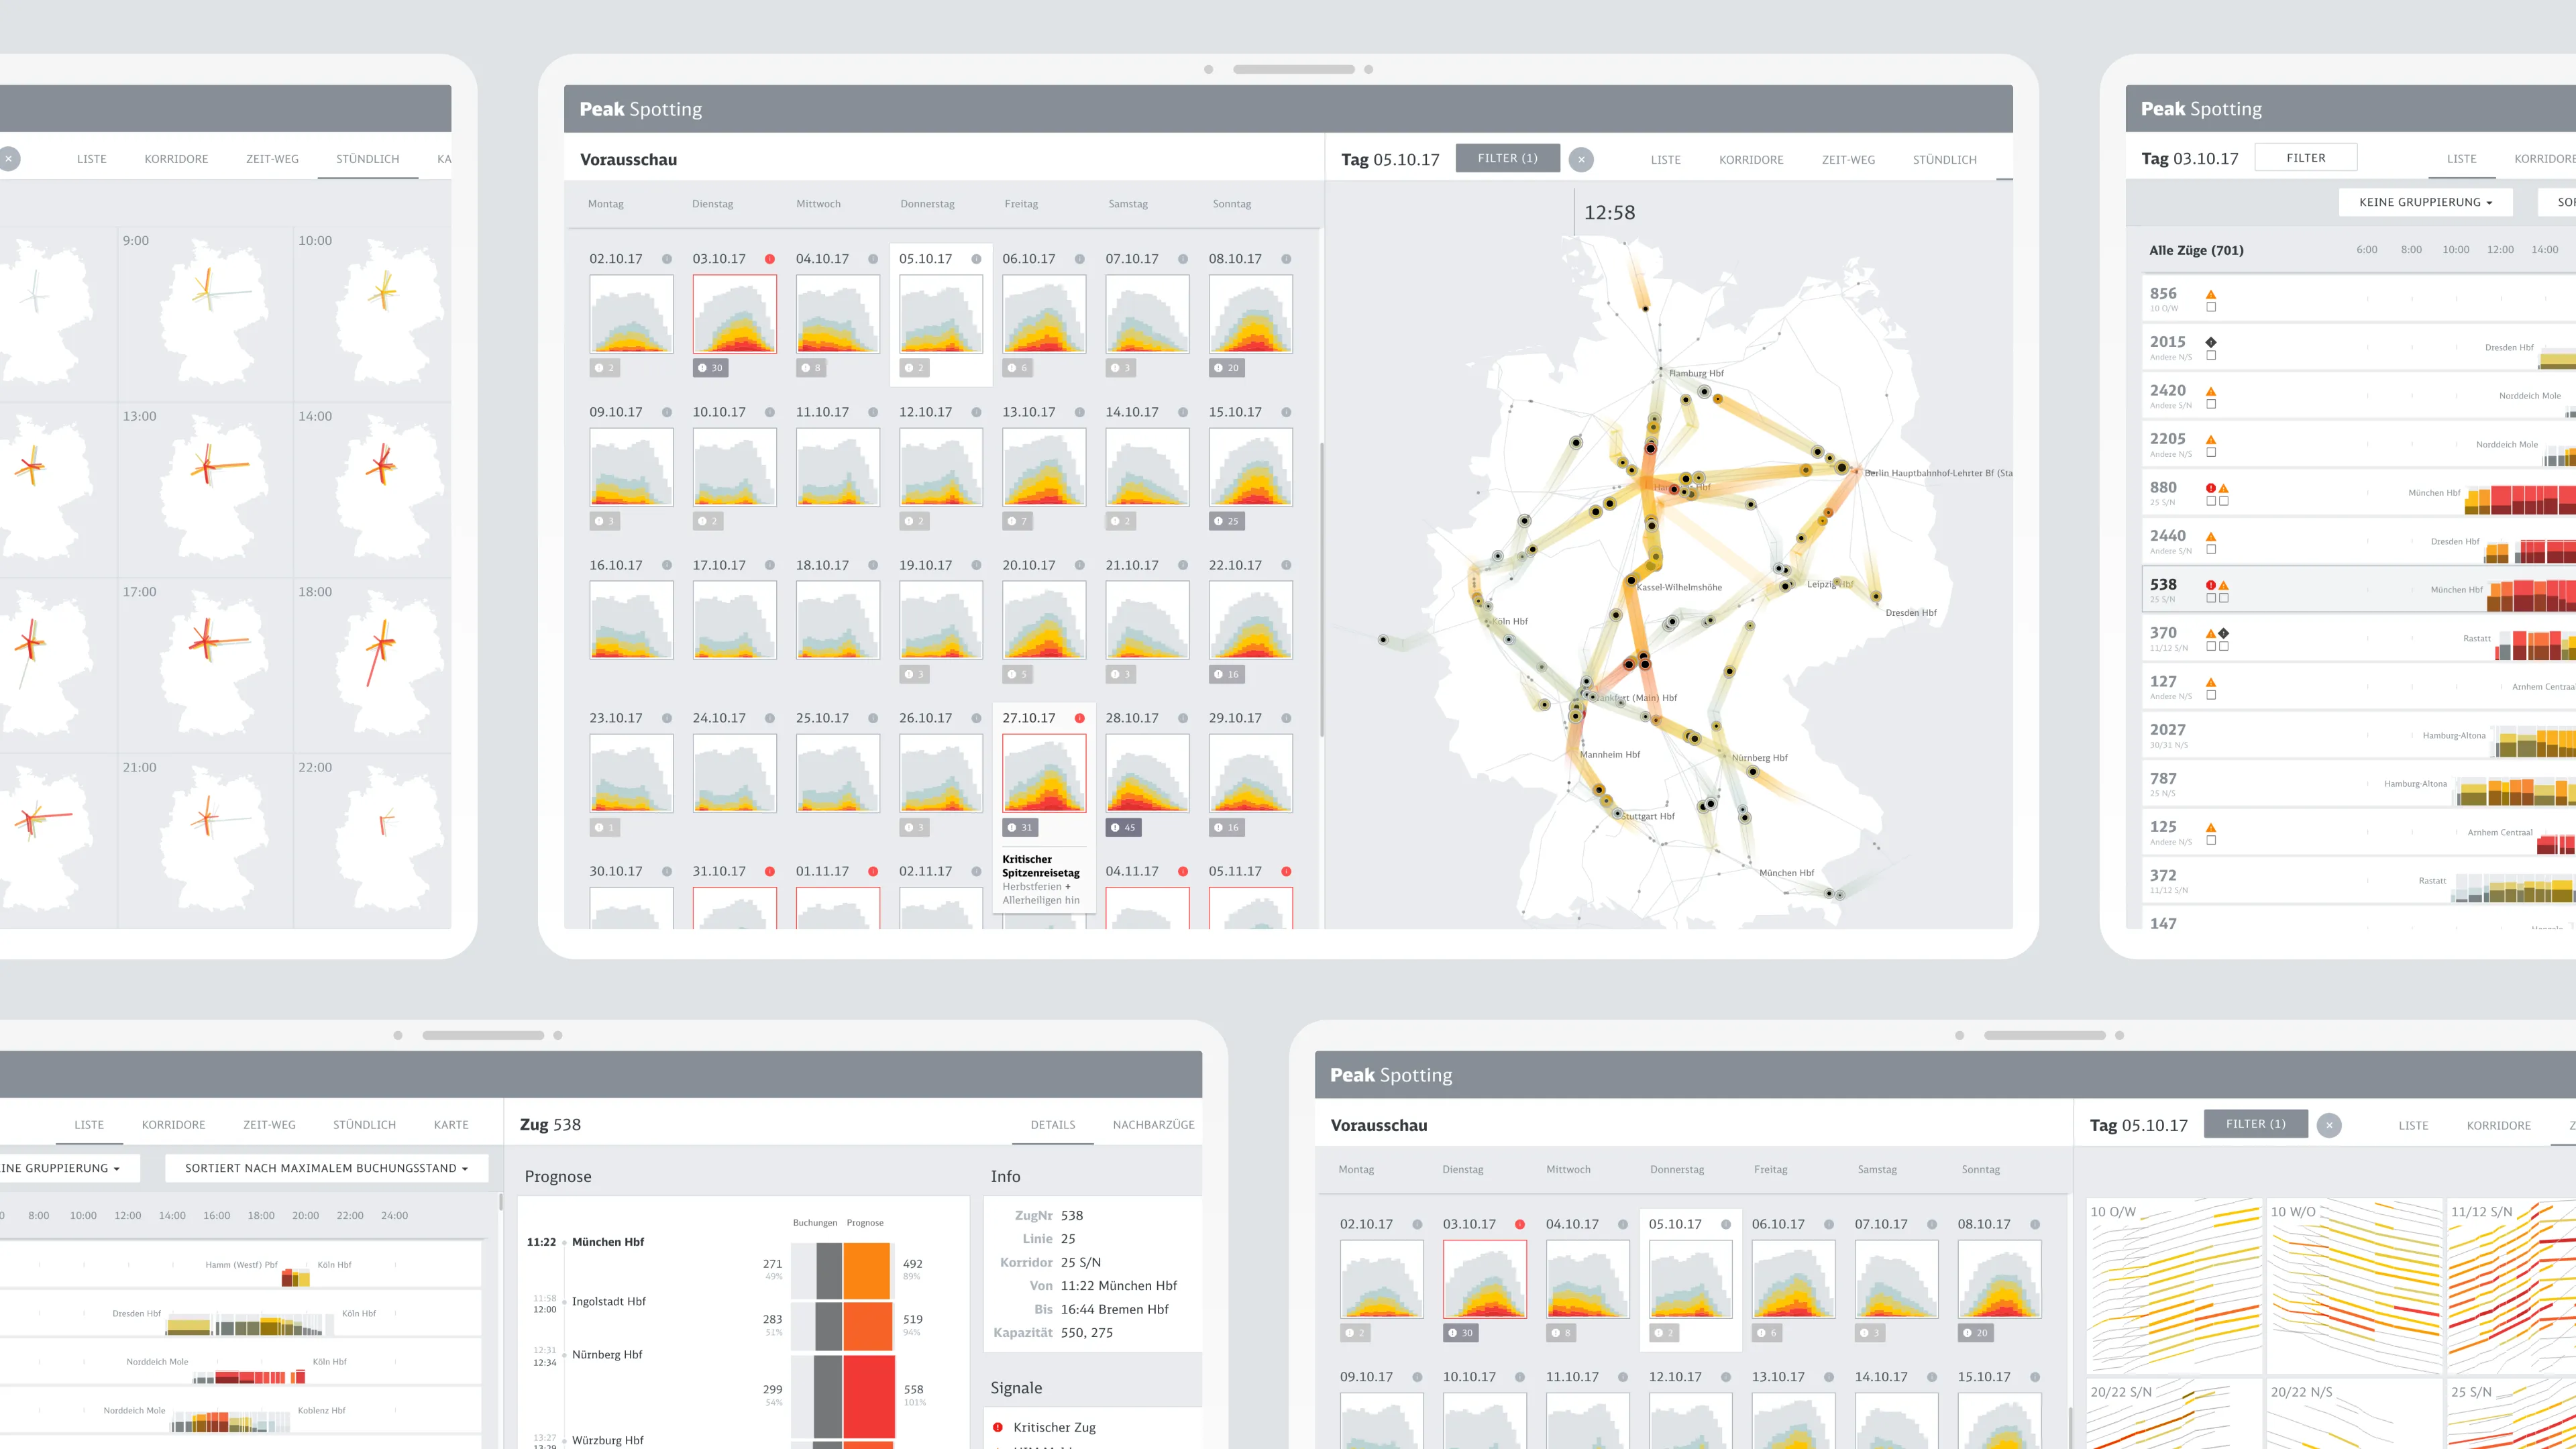This screenshot has width=2576, height=1449.
Task: Click the FILTER (1) button for Tag 05.10.17
Action: point(1507,158)
